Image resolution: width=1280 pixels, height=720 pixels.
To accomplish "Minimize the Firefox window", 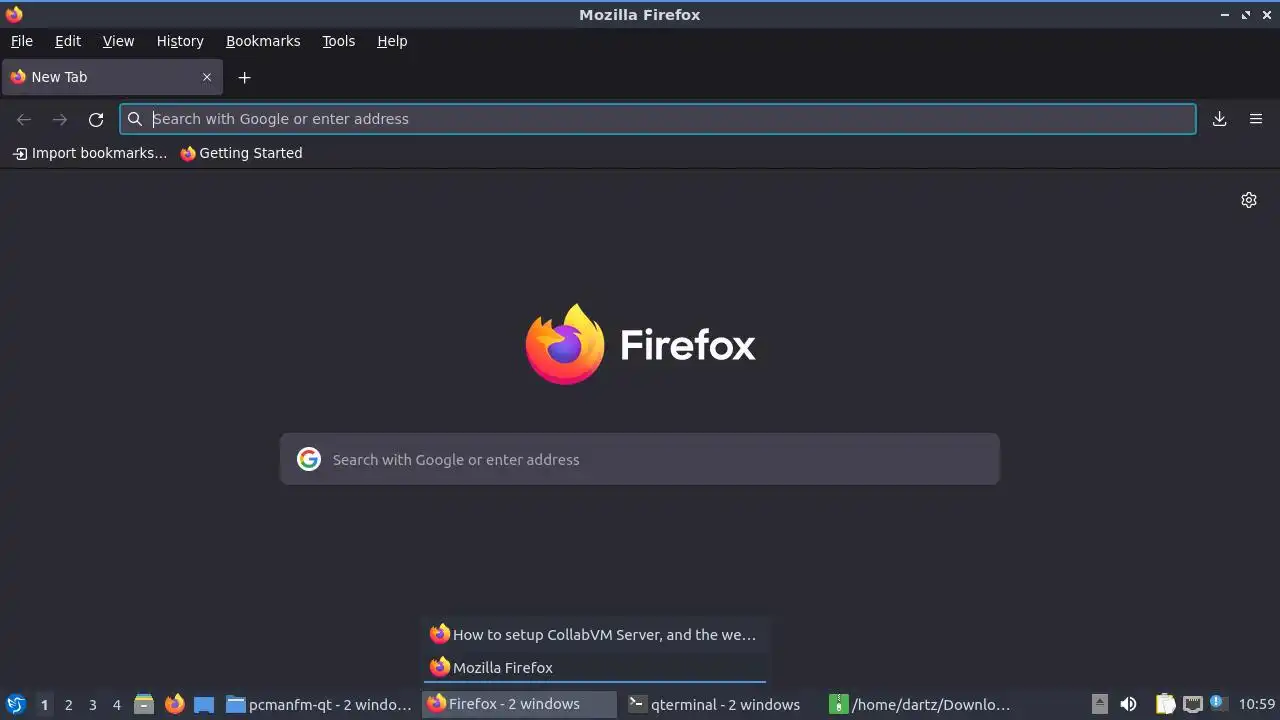I will point(1225,14).
